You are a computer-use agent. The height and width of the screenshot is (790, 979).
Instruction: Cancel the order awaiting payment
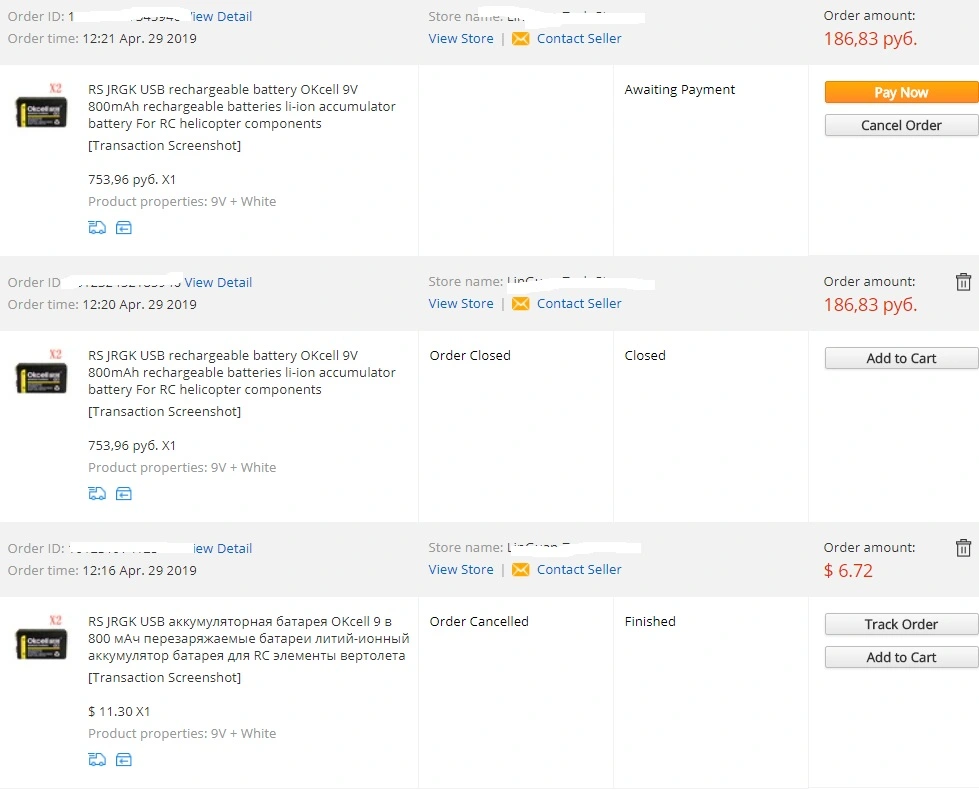coord(901,125)
